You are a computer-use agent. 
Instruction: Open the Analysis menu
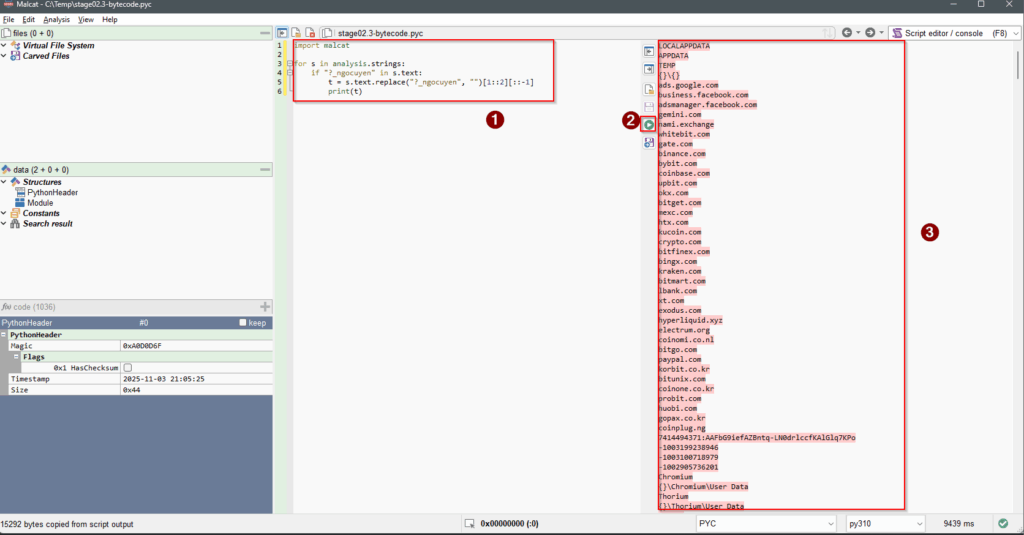(56, 19)
